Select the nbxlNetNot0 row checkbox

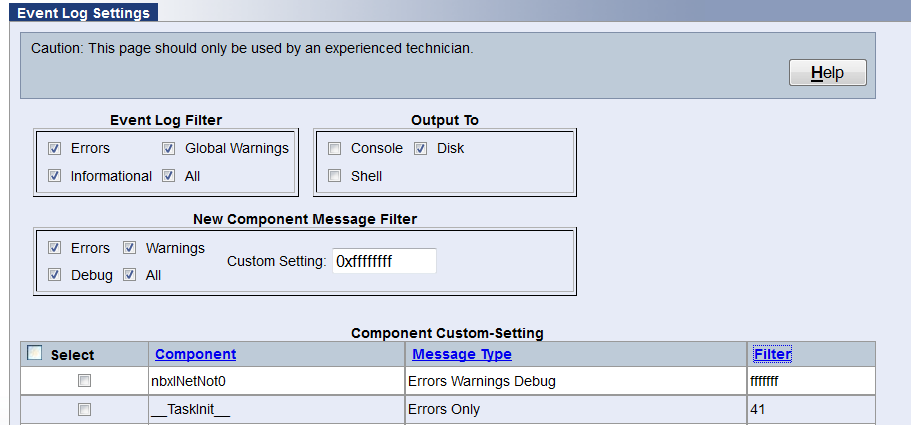pos(85,381)
